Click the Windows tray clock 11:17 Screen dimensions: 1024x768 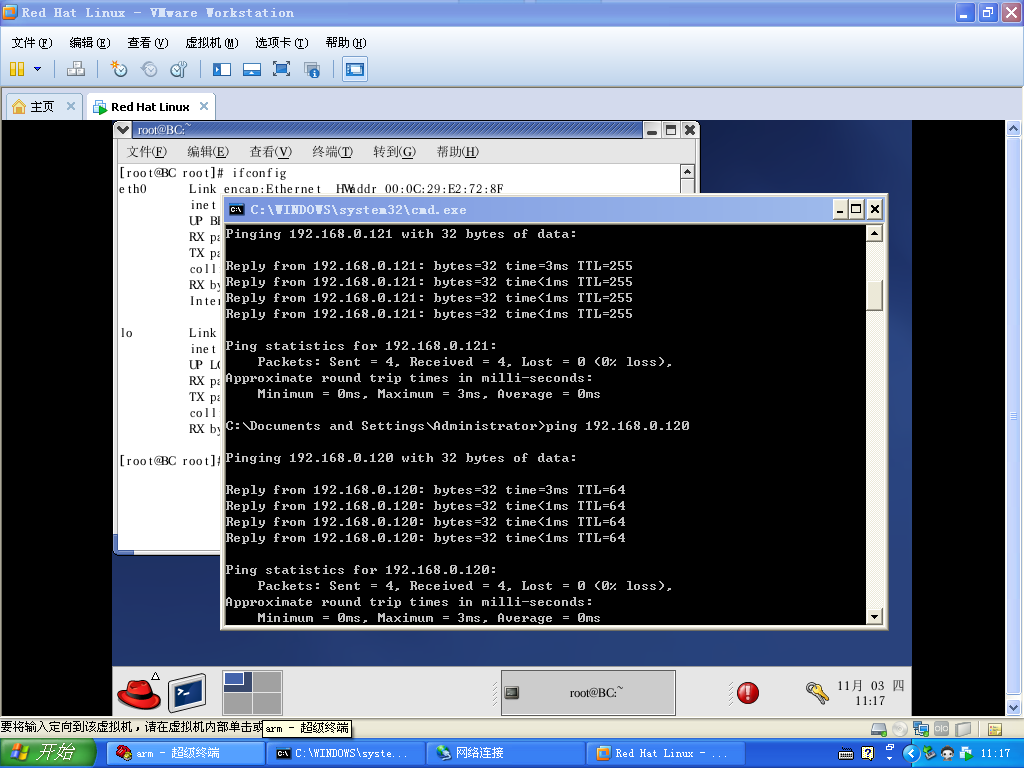995,753
